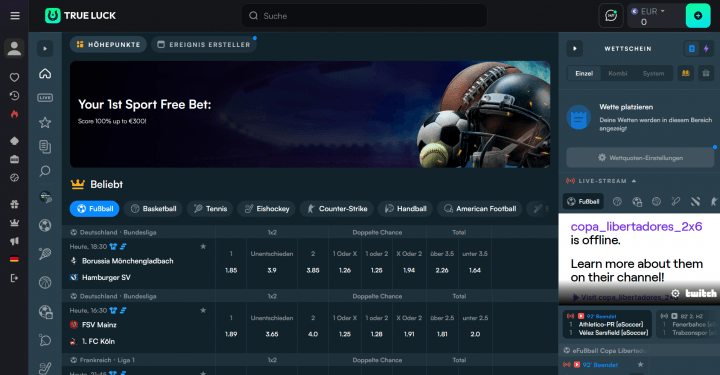Toggle the quick bet lightning icon

[x=706, y=48]
